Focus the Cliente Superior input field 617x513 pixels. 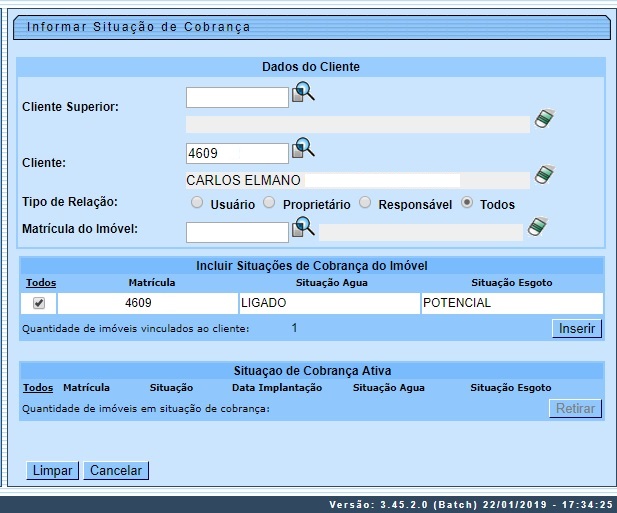(x=237, y=98)
